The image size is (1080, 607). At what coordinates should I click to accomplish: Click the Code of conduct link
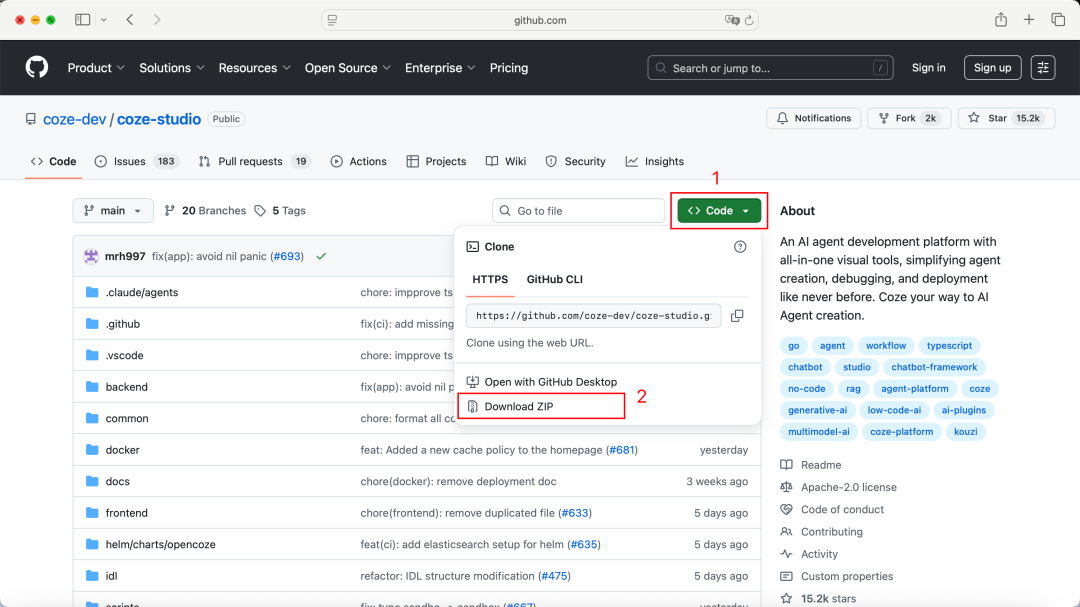pos(842,510)
